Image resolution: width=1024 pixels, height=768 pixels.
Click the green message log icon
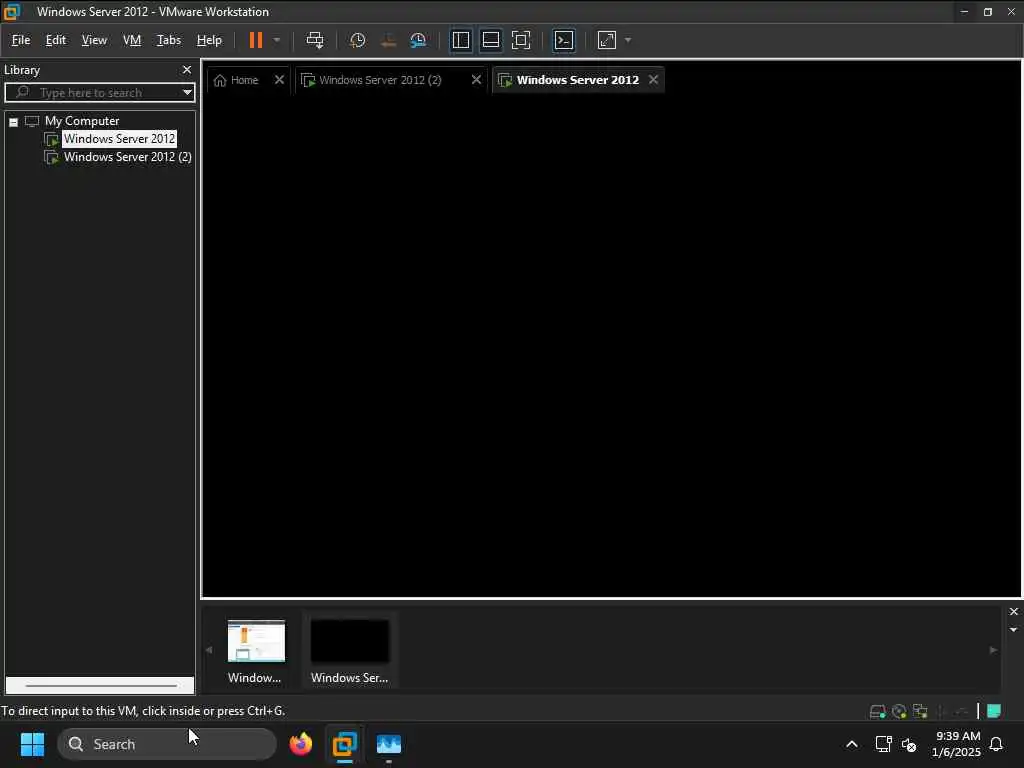[994, 711]
